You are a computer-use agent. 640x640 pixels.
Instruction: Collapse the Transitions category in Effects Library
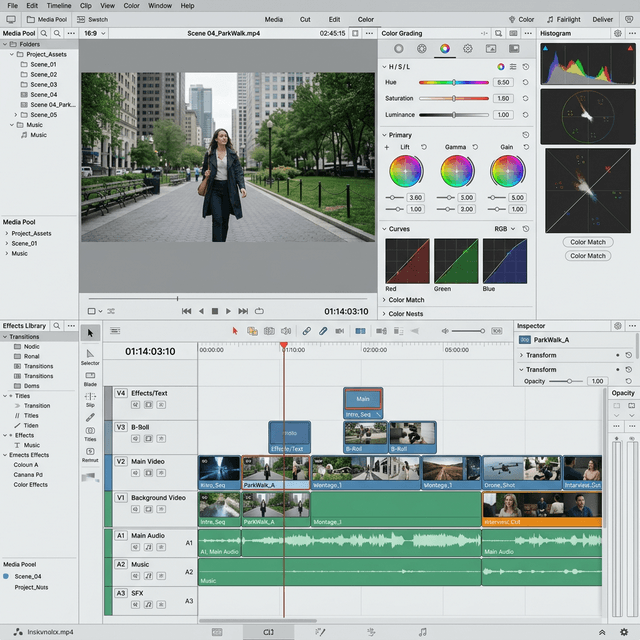point(5,337)
